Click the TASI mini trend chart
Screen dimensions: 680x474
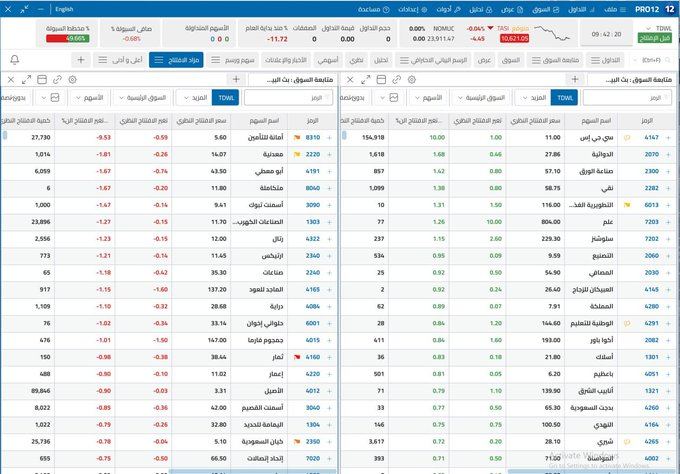[x=552, y=33]
